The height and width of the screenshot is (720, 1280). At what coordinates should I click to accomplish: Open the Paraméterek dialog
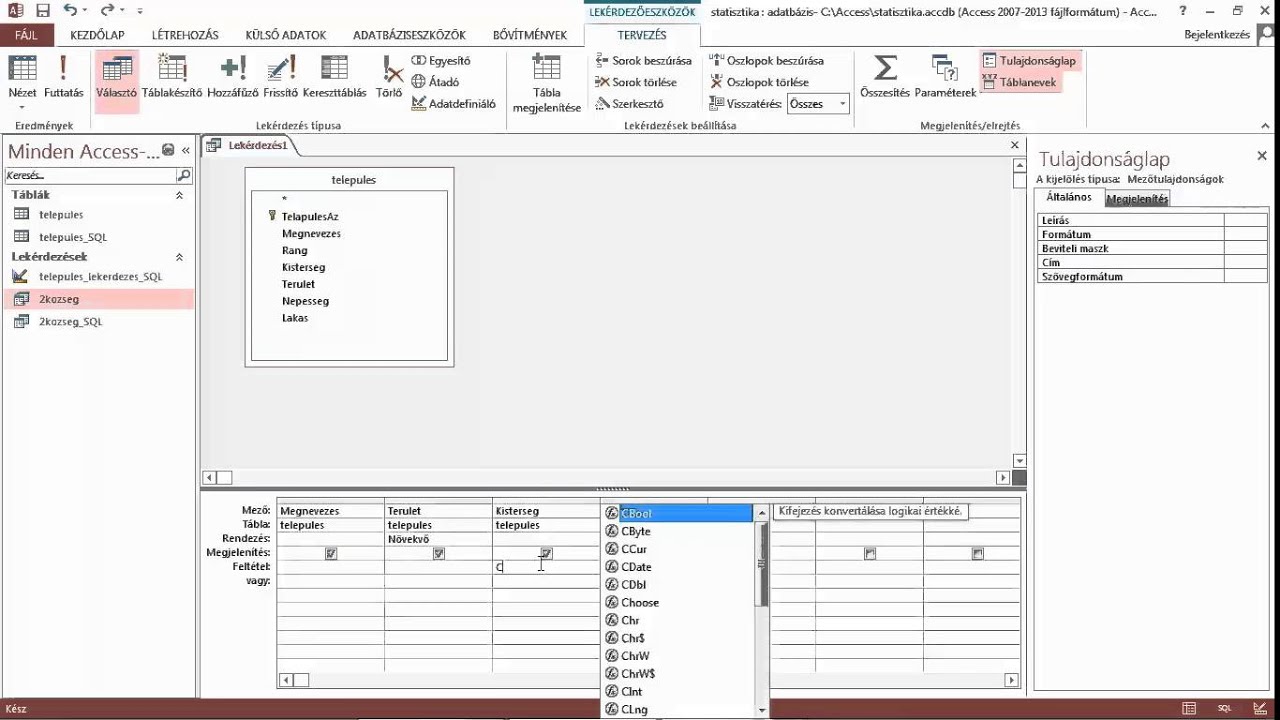945,78
